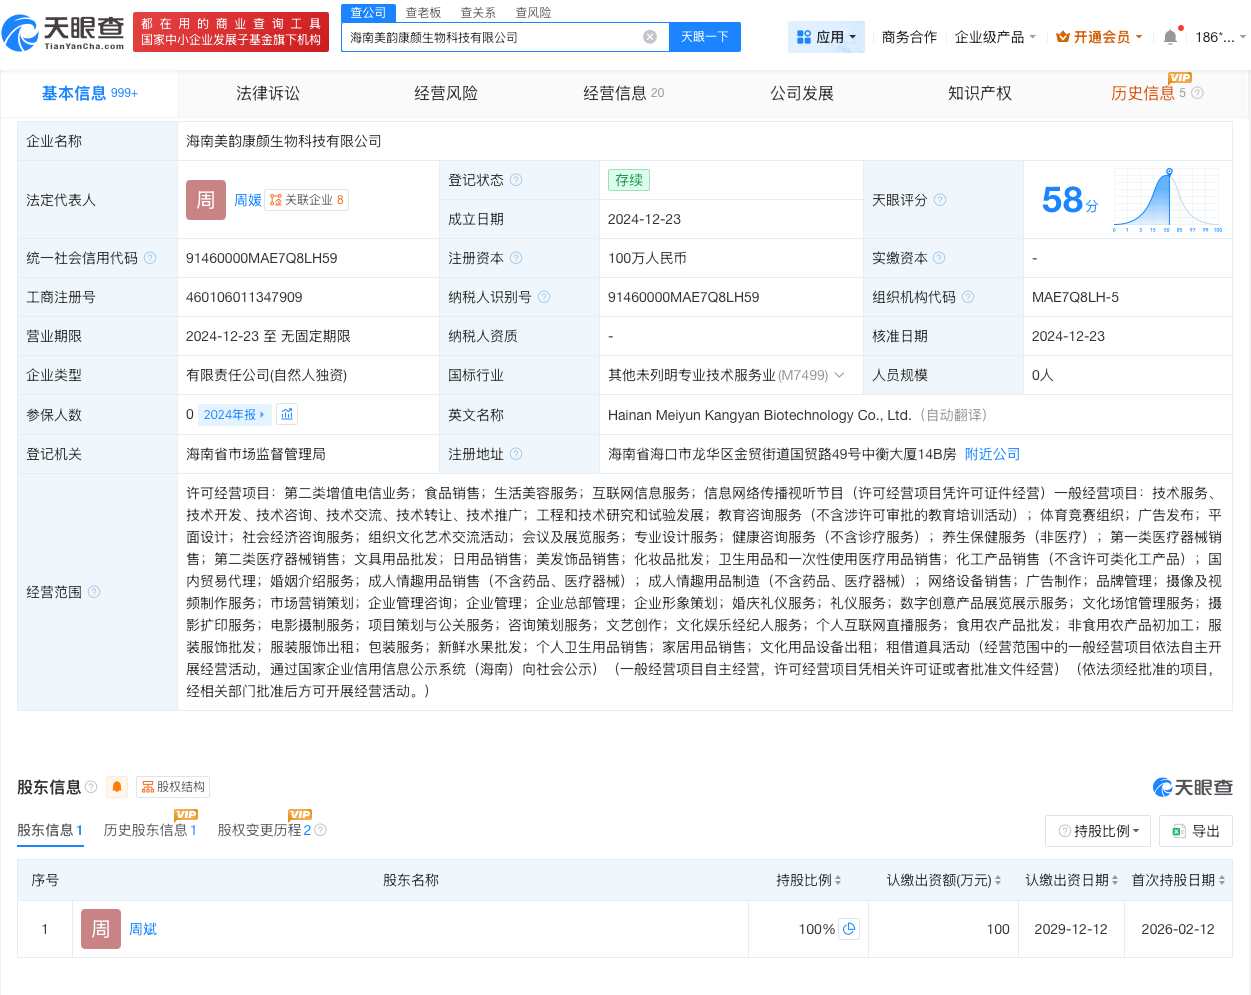
Task: Open the 应用 dropdown menu
Action: tap(826, 37)
